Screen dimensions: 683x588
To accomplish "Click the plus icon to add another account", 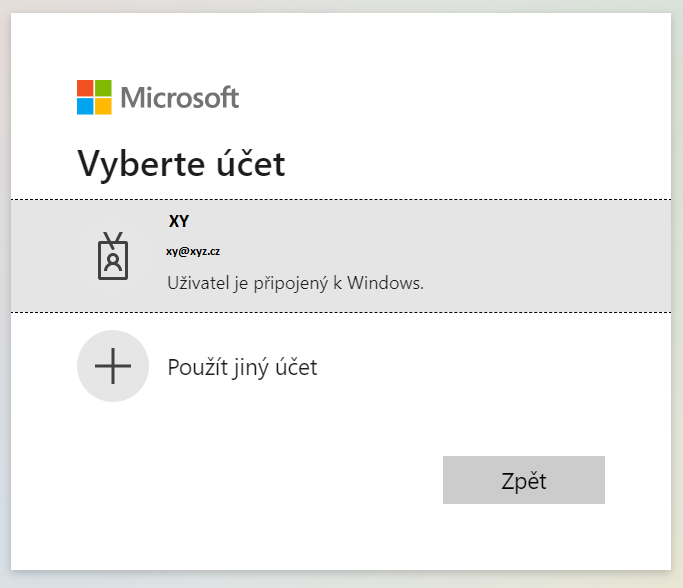I will coord(113,366).
